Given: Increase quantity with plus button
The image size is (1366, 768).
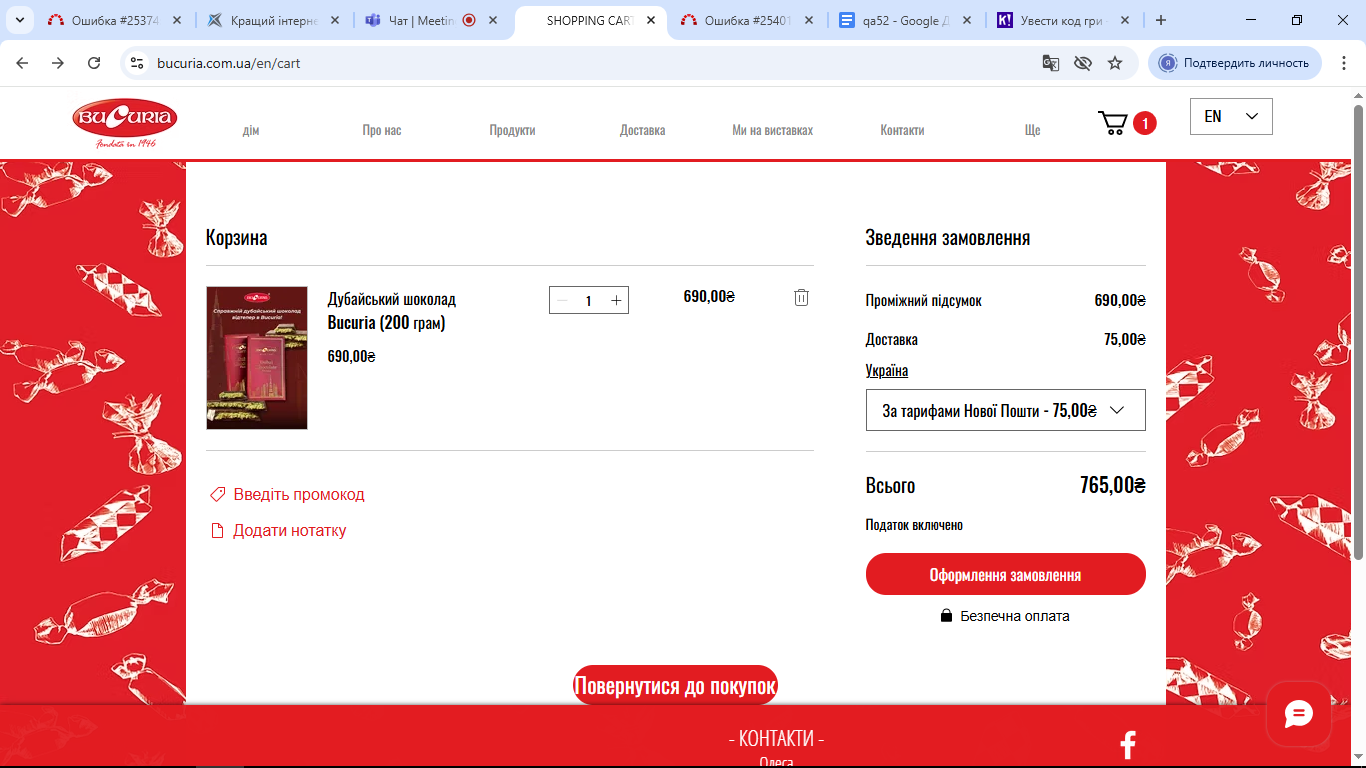Looking at the screenshot, I should tap(616, 300).
